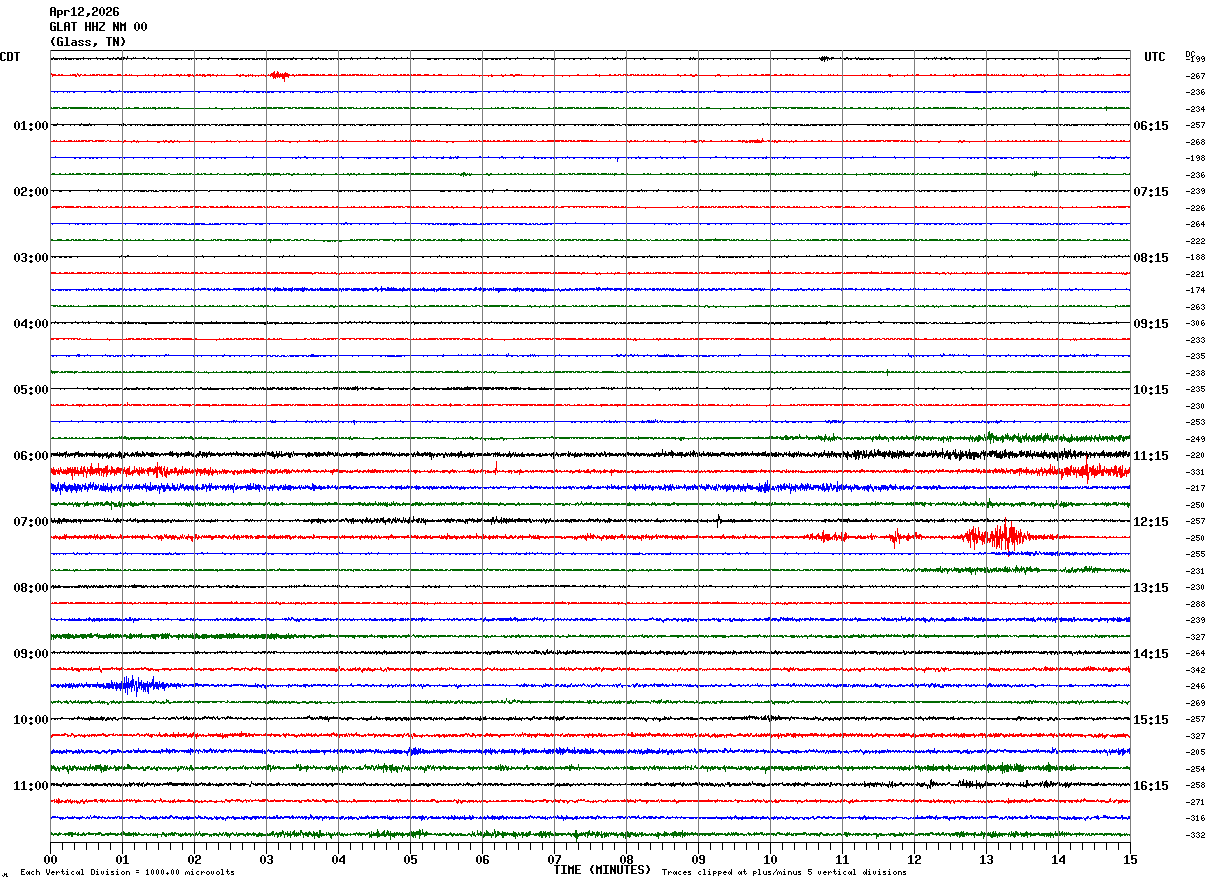The image size is (1210, 886).
Task: Click the 16:15 UTC time label
Action: tap(1150, 786)
